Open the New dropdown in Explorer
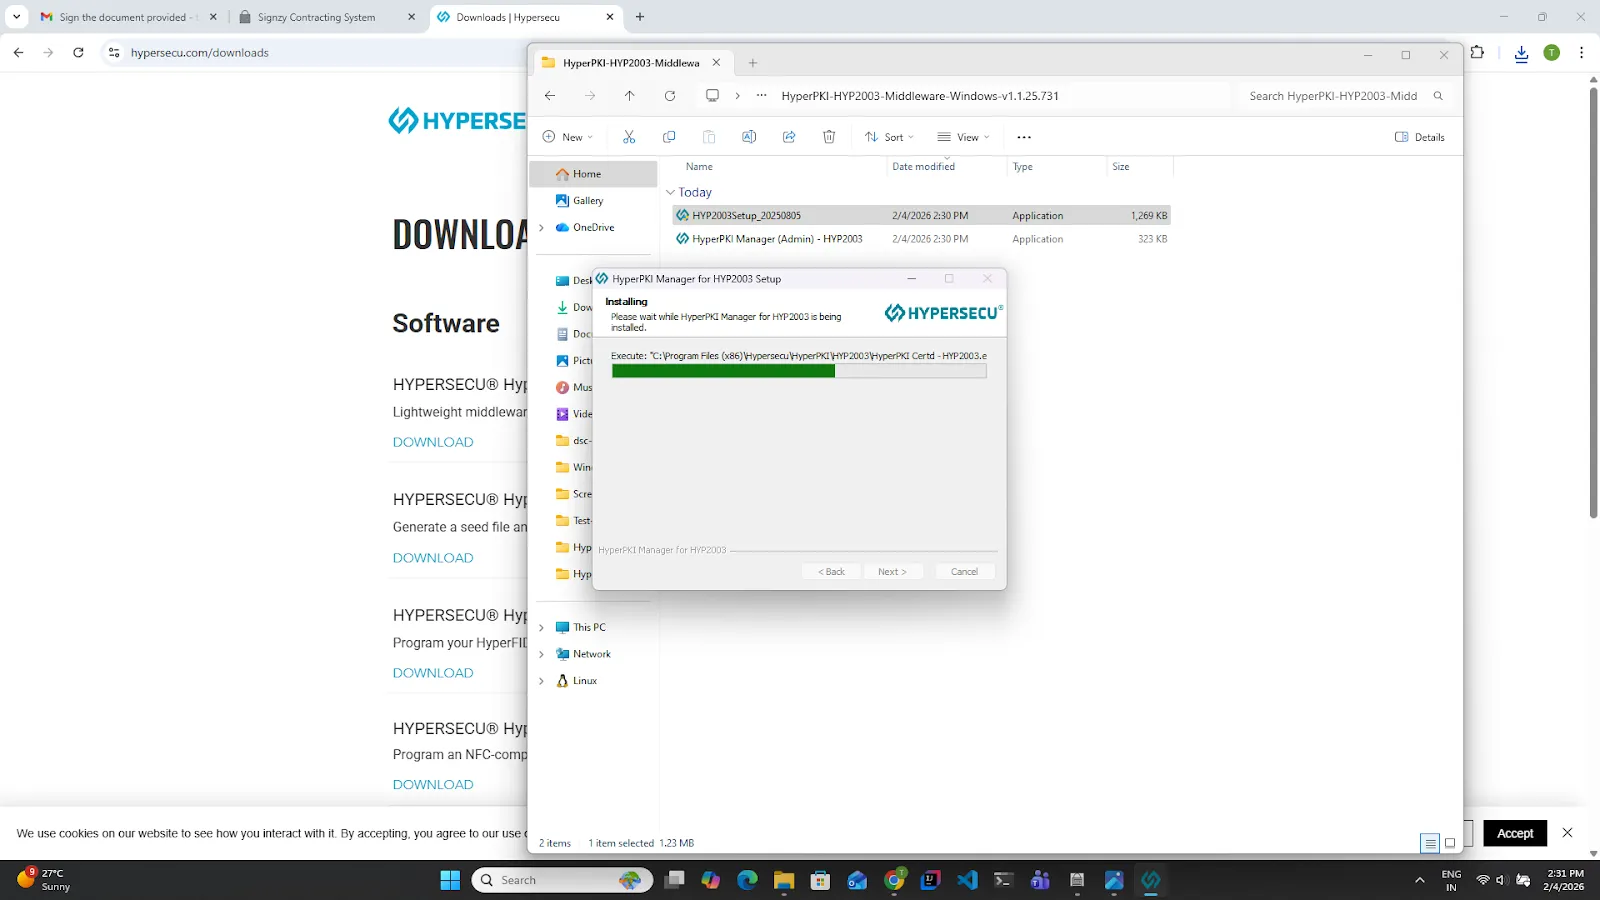1600x900 pixels. click(568, 137)
